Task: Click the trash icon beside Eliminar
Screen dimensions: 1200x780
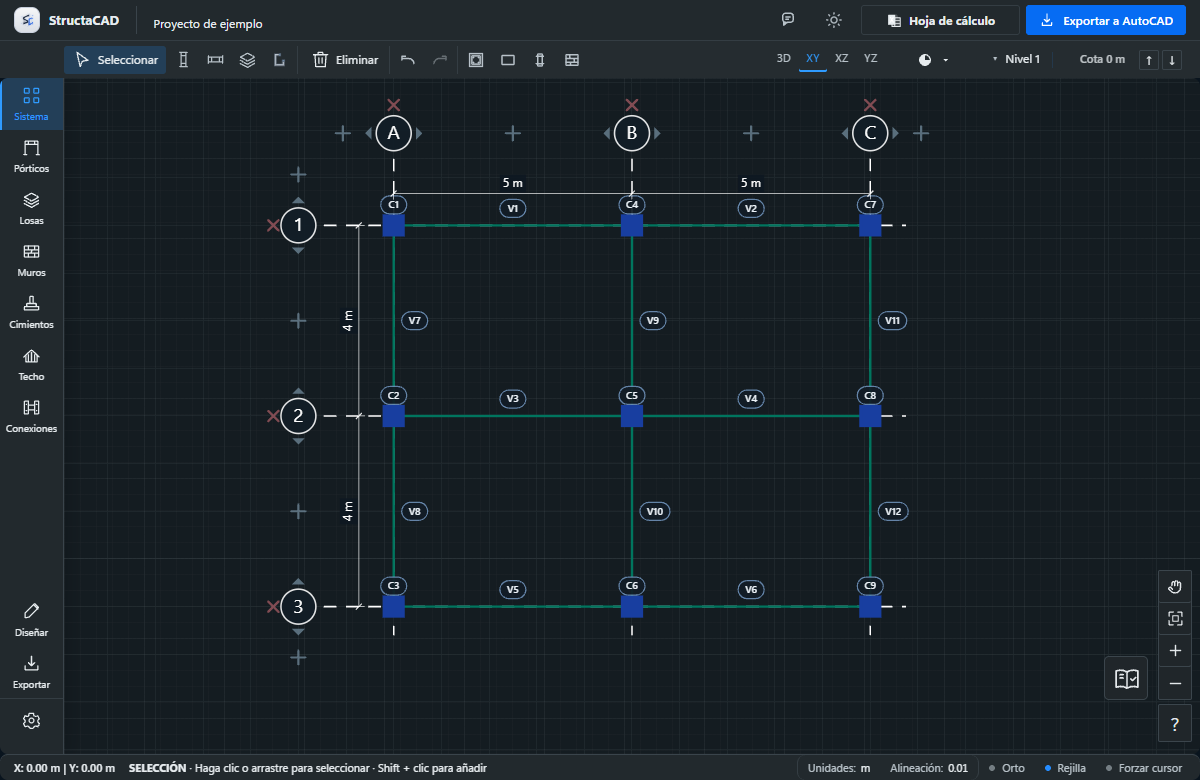Action: 320,60
